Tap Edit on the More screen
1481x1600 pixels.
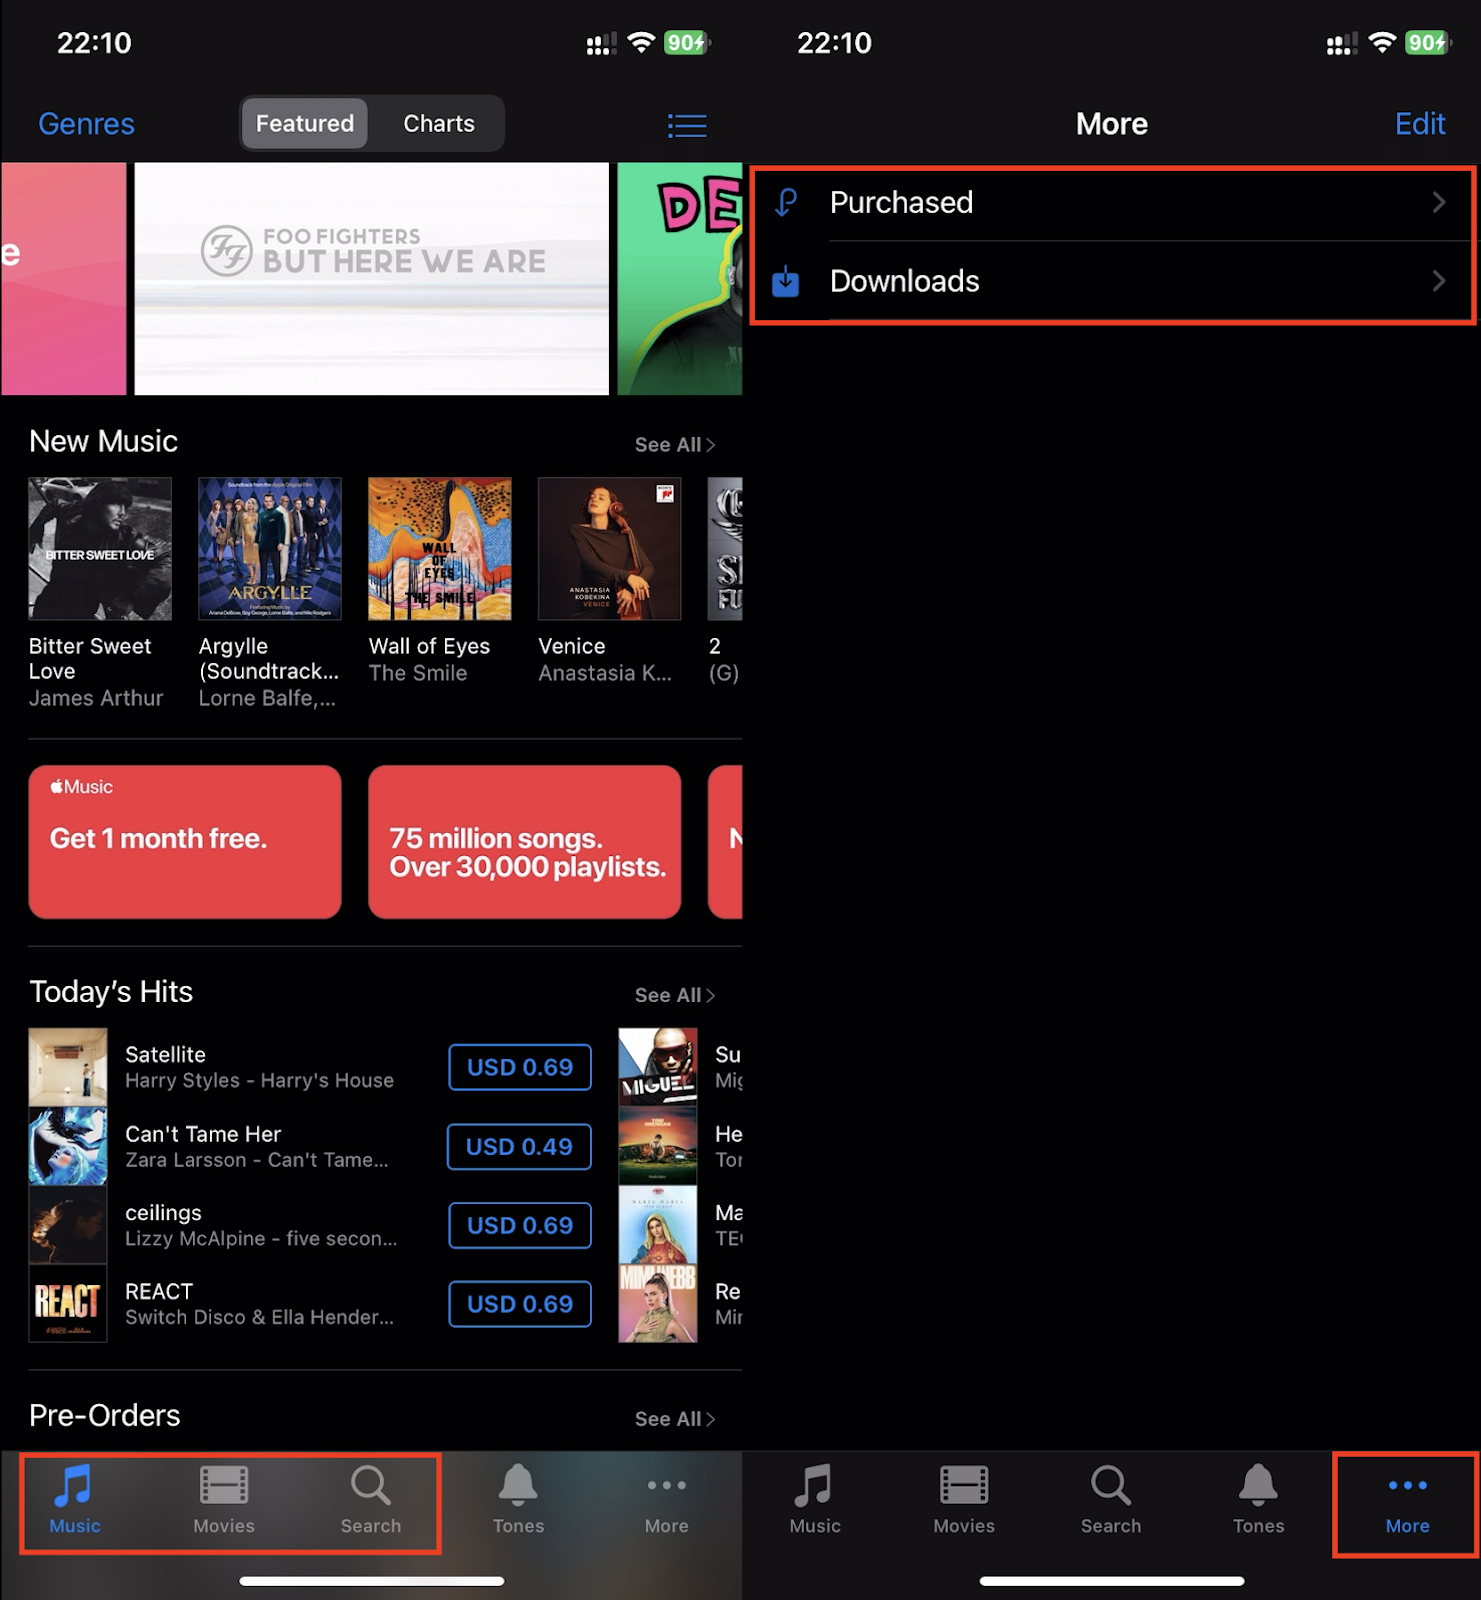point(1420,124)
